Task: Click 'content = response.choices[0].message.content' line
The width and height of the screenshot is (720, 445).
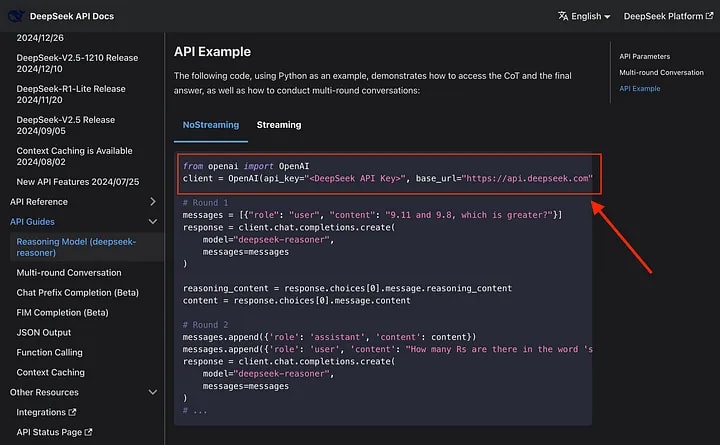Action: [297, 301]
